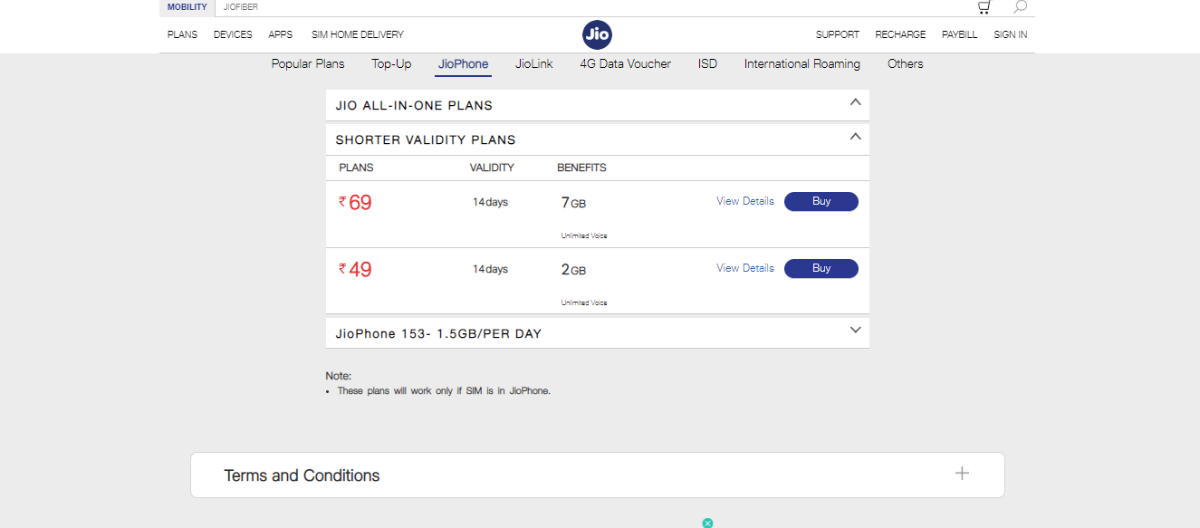Viewport: 1200px width, 528px height.
Task: Select the Popular Plans tab
Action: (308, 64)
